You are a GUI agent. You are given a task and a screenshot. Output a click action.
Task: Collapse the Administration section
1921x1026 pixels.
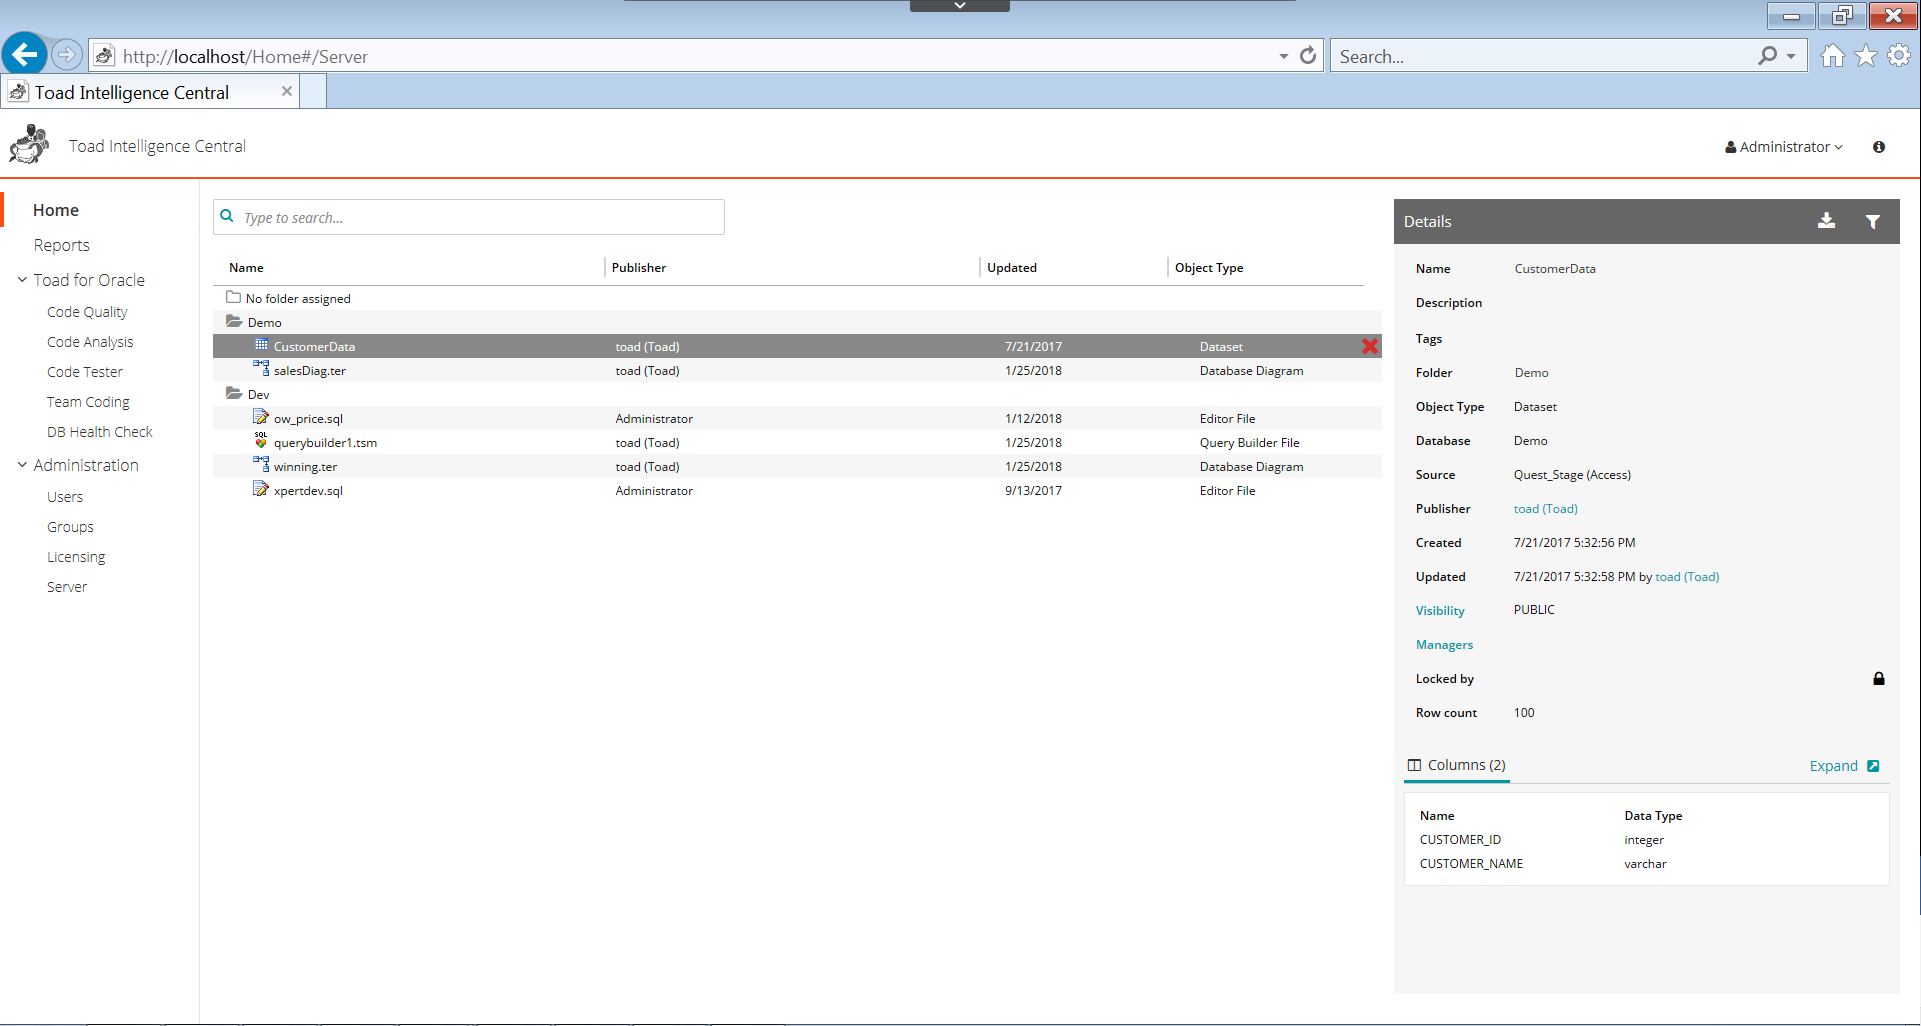(x=22, y=465)
